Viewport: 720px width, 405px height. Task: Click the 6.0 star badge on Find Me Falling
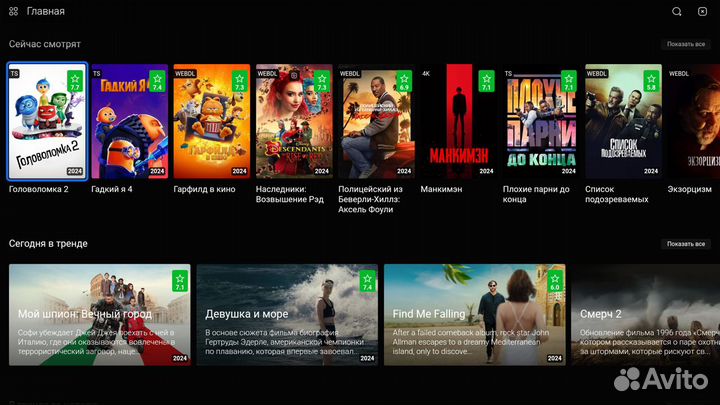pyautogui.click(x=555, y=281)
